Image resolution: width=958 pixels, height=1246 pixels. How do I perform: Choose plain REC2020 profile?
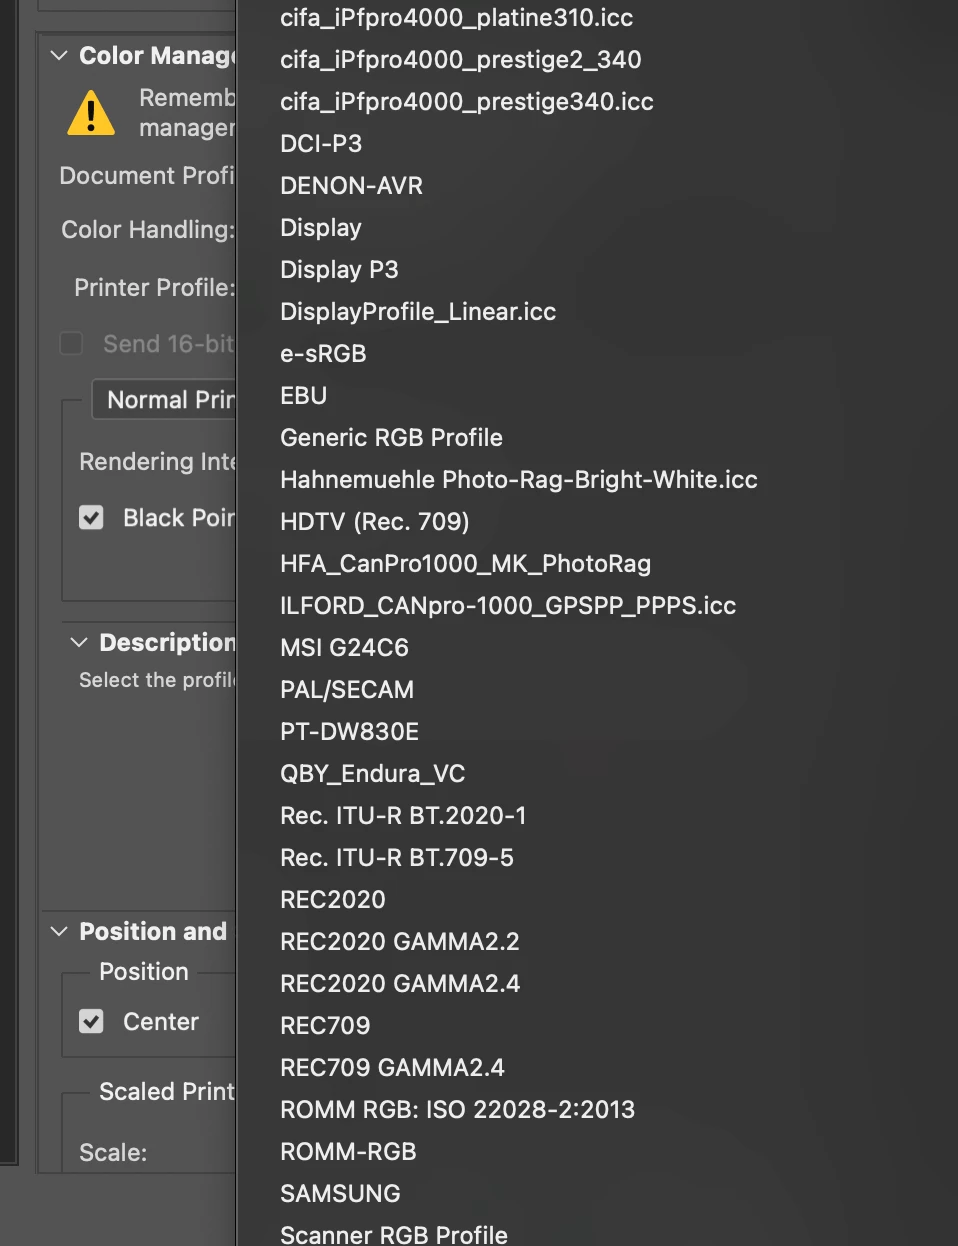pos(332,900)
